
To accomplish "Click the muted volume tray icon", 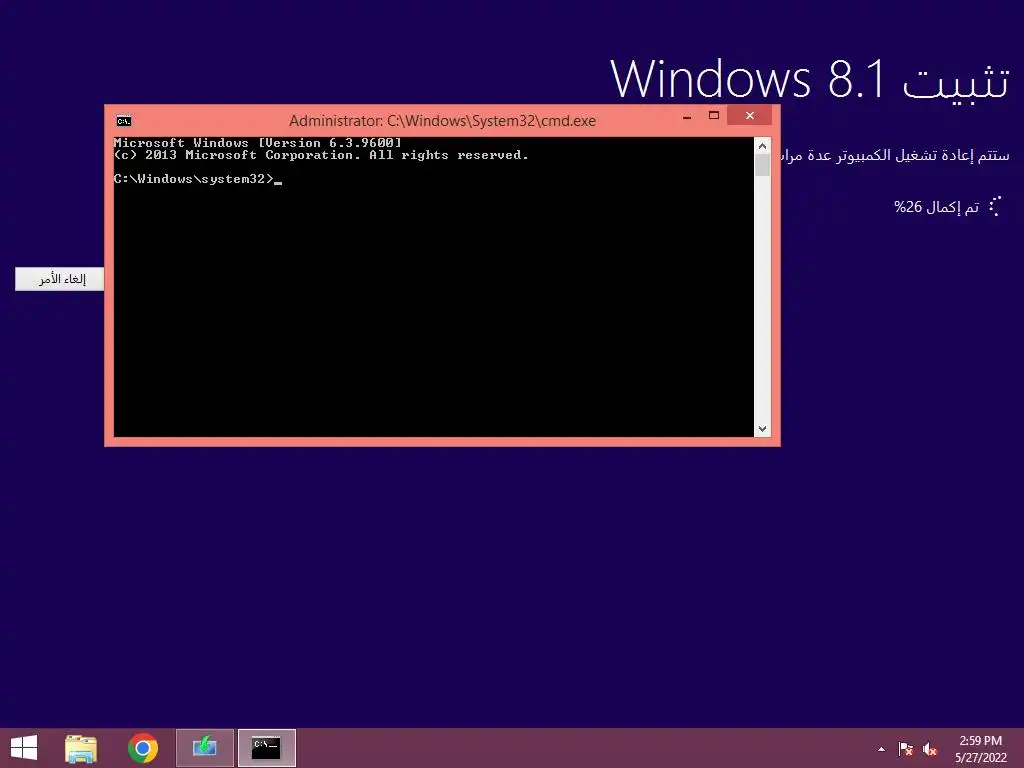I will [x=929, y=749].
